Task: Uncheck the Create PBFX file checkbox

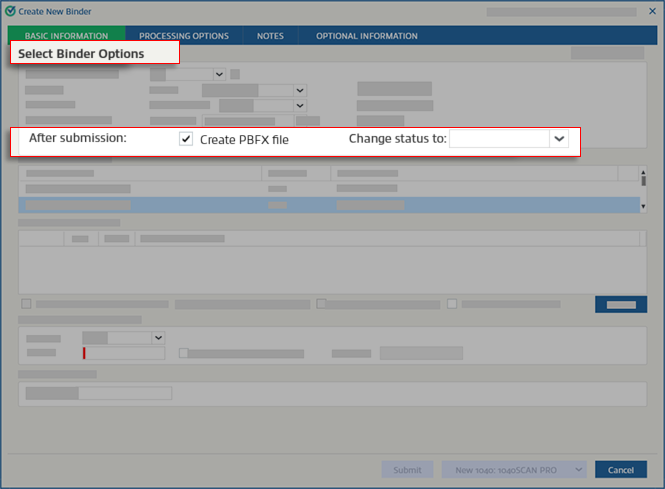Action: [186, 139]
